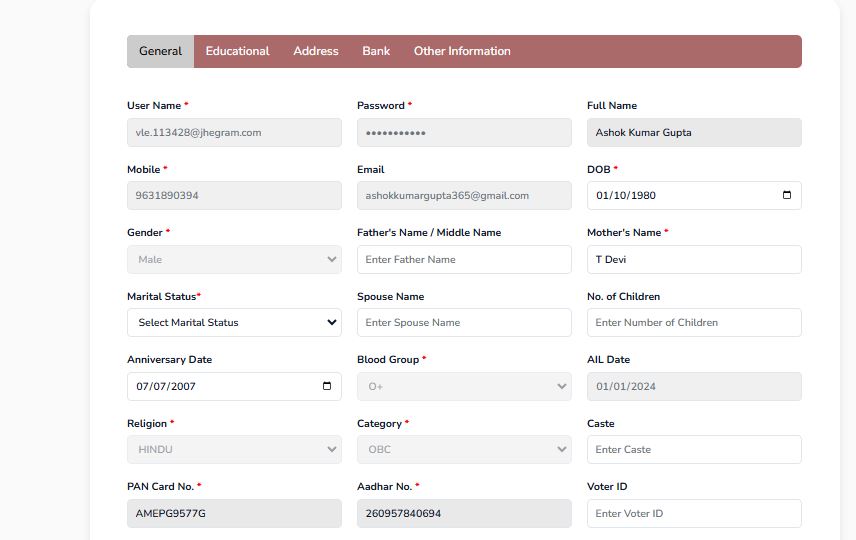
Task: Click the Anniversary Date text 07/07/2007
Action: point(166,387)
